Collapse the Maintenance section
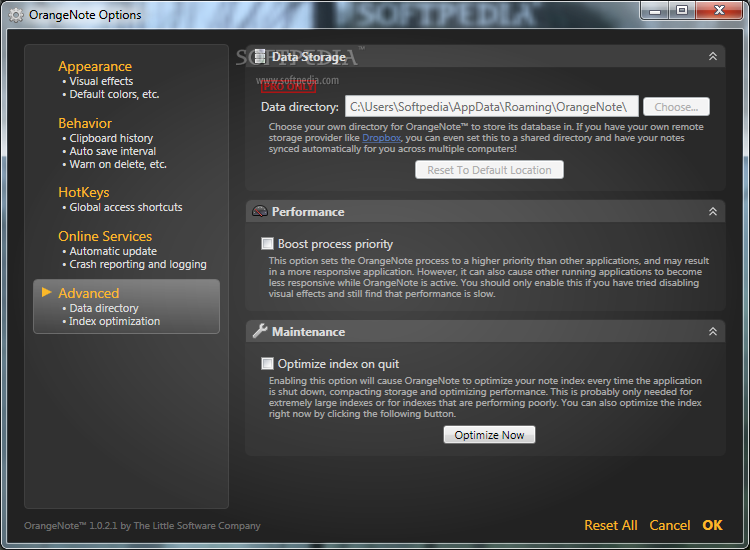The height and width of the screenshot is (550, 750). click(713, 331)
